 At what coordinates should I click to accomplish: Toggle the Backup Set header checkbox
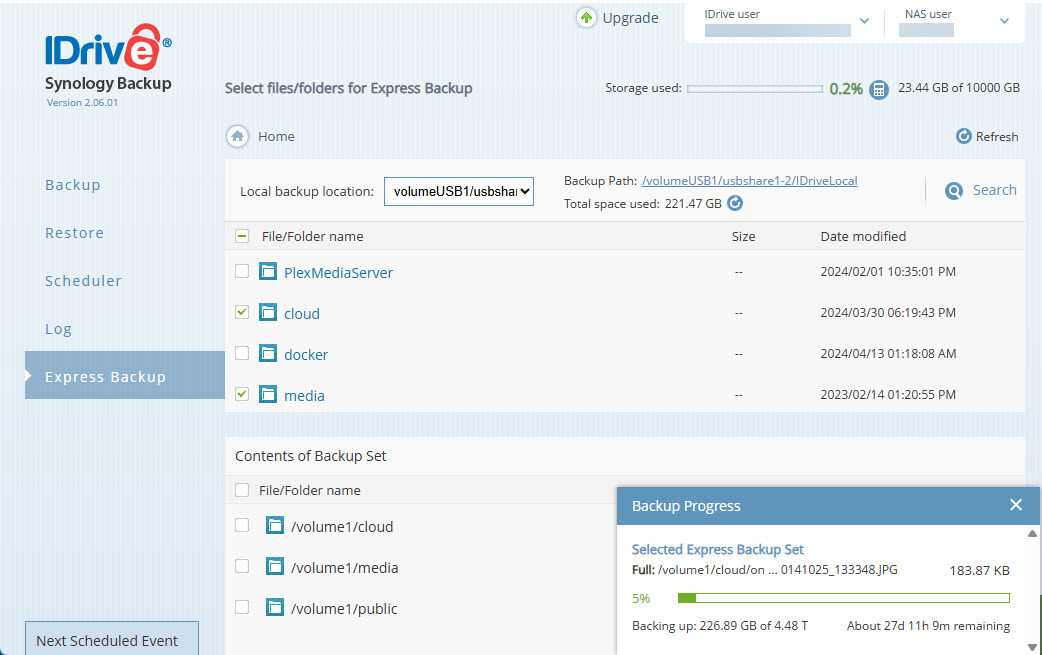point(242,490)
